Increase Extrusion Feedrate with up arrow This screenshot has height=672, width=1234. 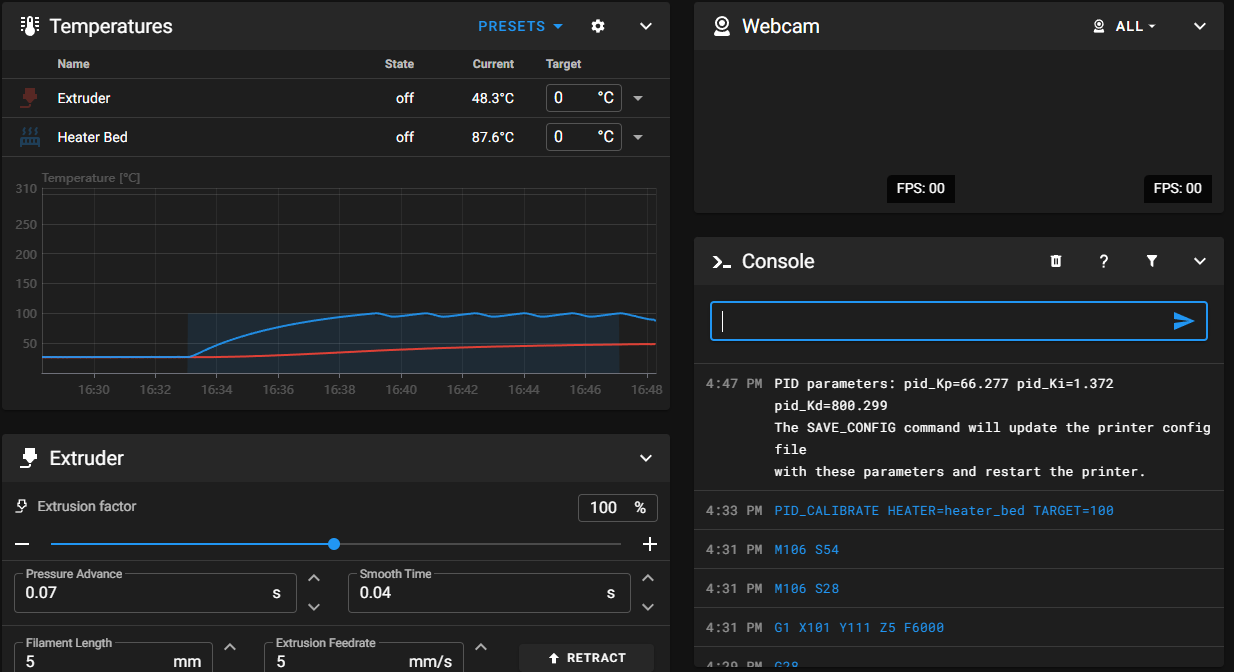pyautogui.click(x=481, y=647)
